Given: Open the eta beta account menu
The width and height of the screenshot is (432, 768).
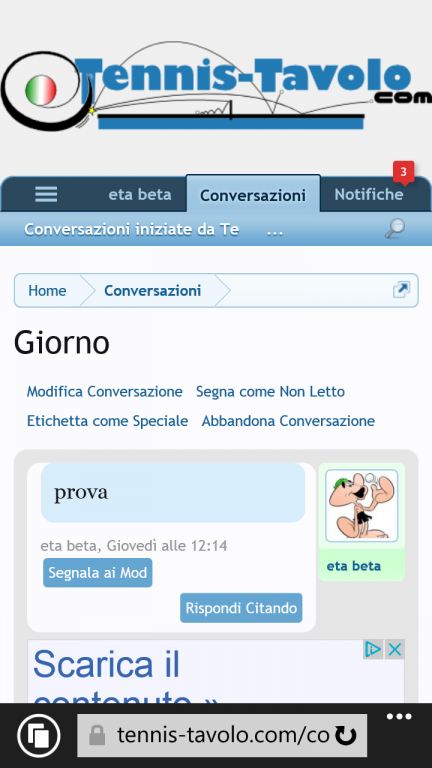Looking at the screenshot, I should 140,194.
